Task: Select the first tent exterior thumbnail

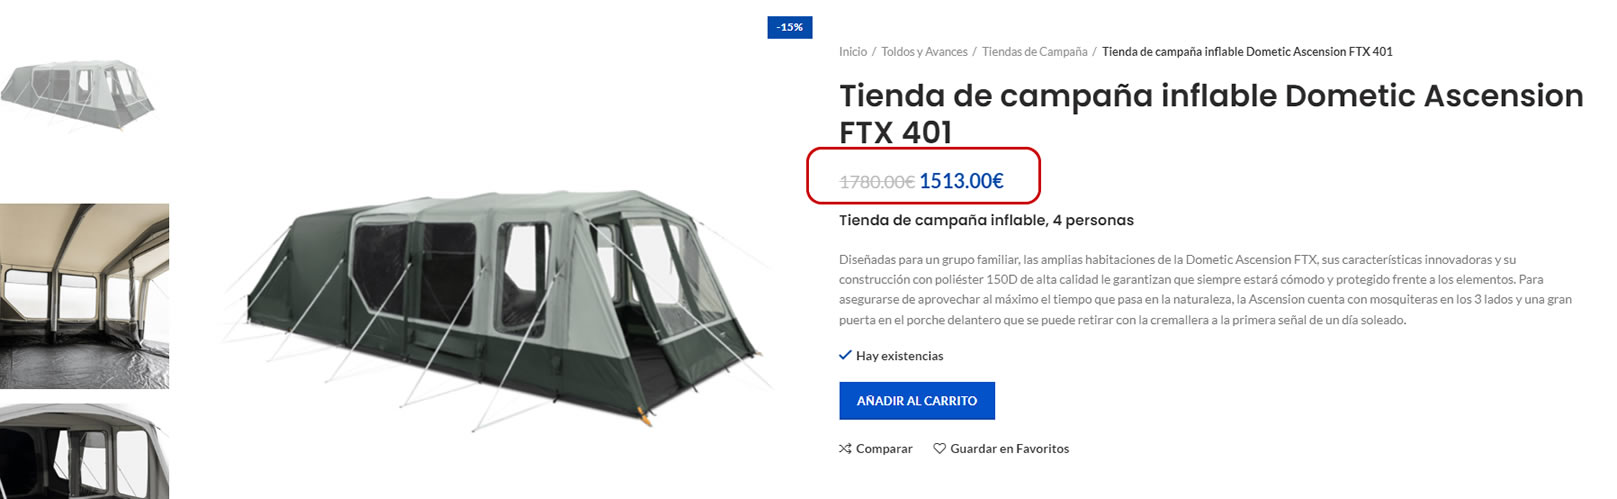Action: (78, 93)
